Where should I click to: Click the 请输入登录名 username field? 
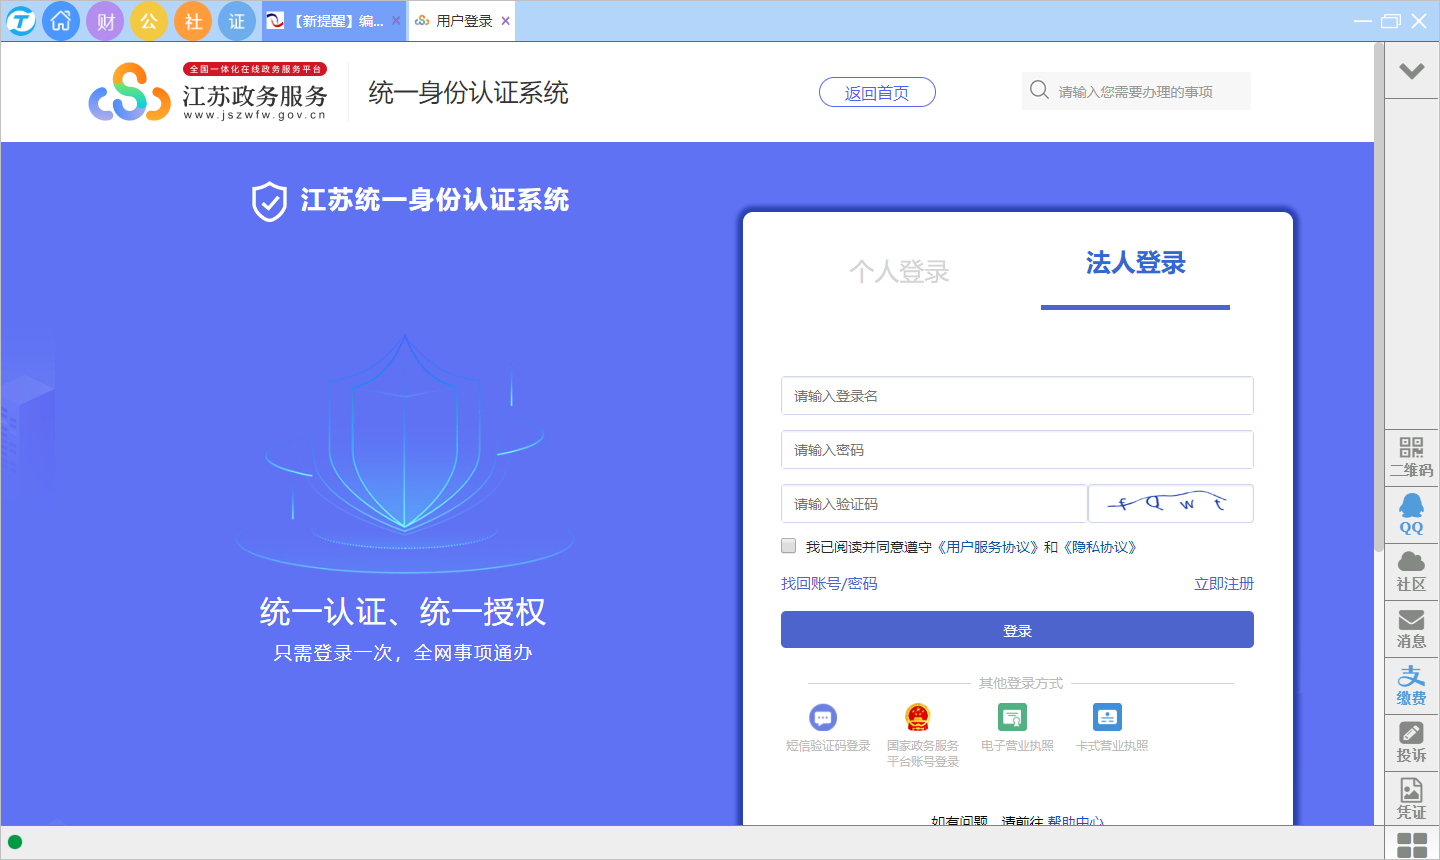coord(1016,396)
